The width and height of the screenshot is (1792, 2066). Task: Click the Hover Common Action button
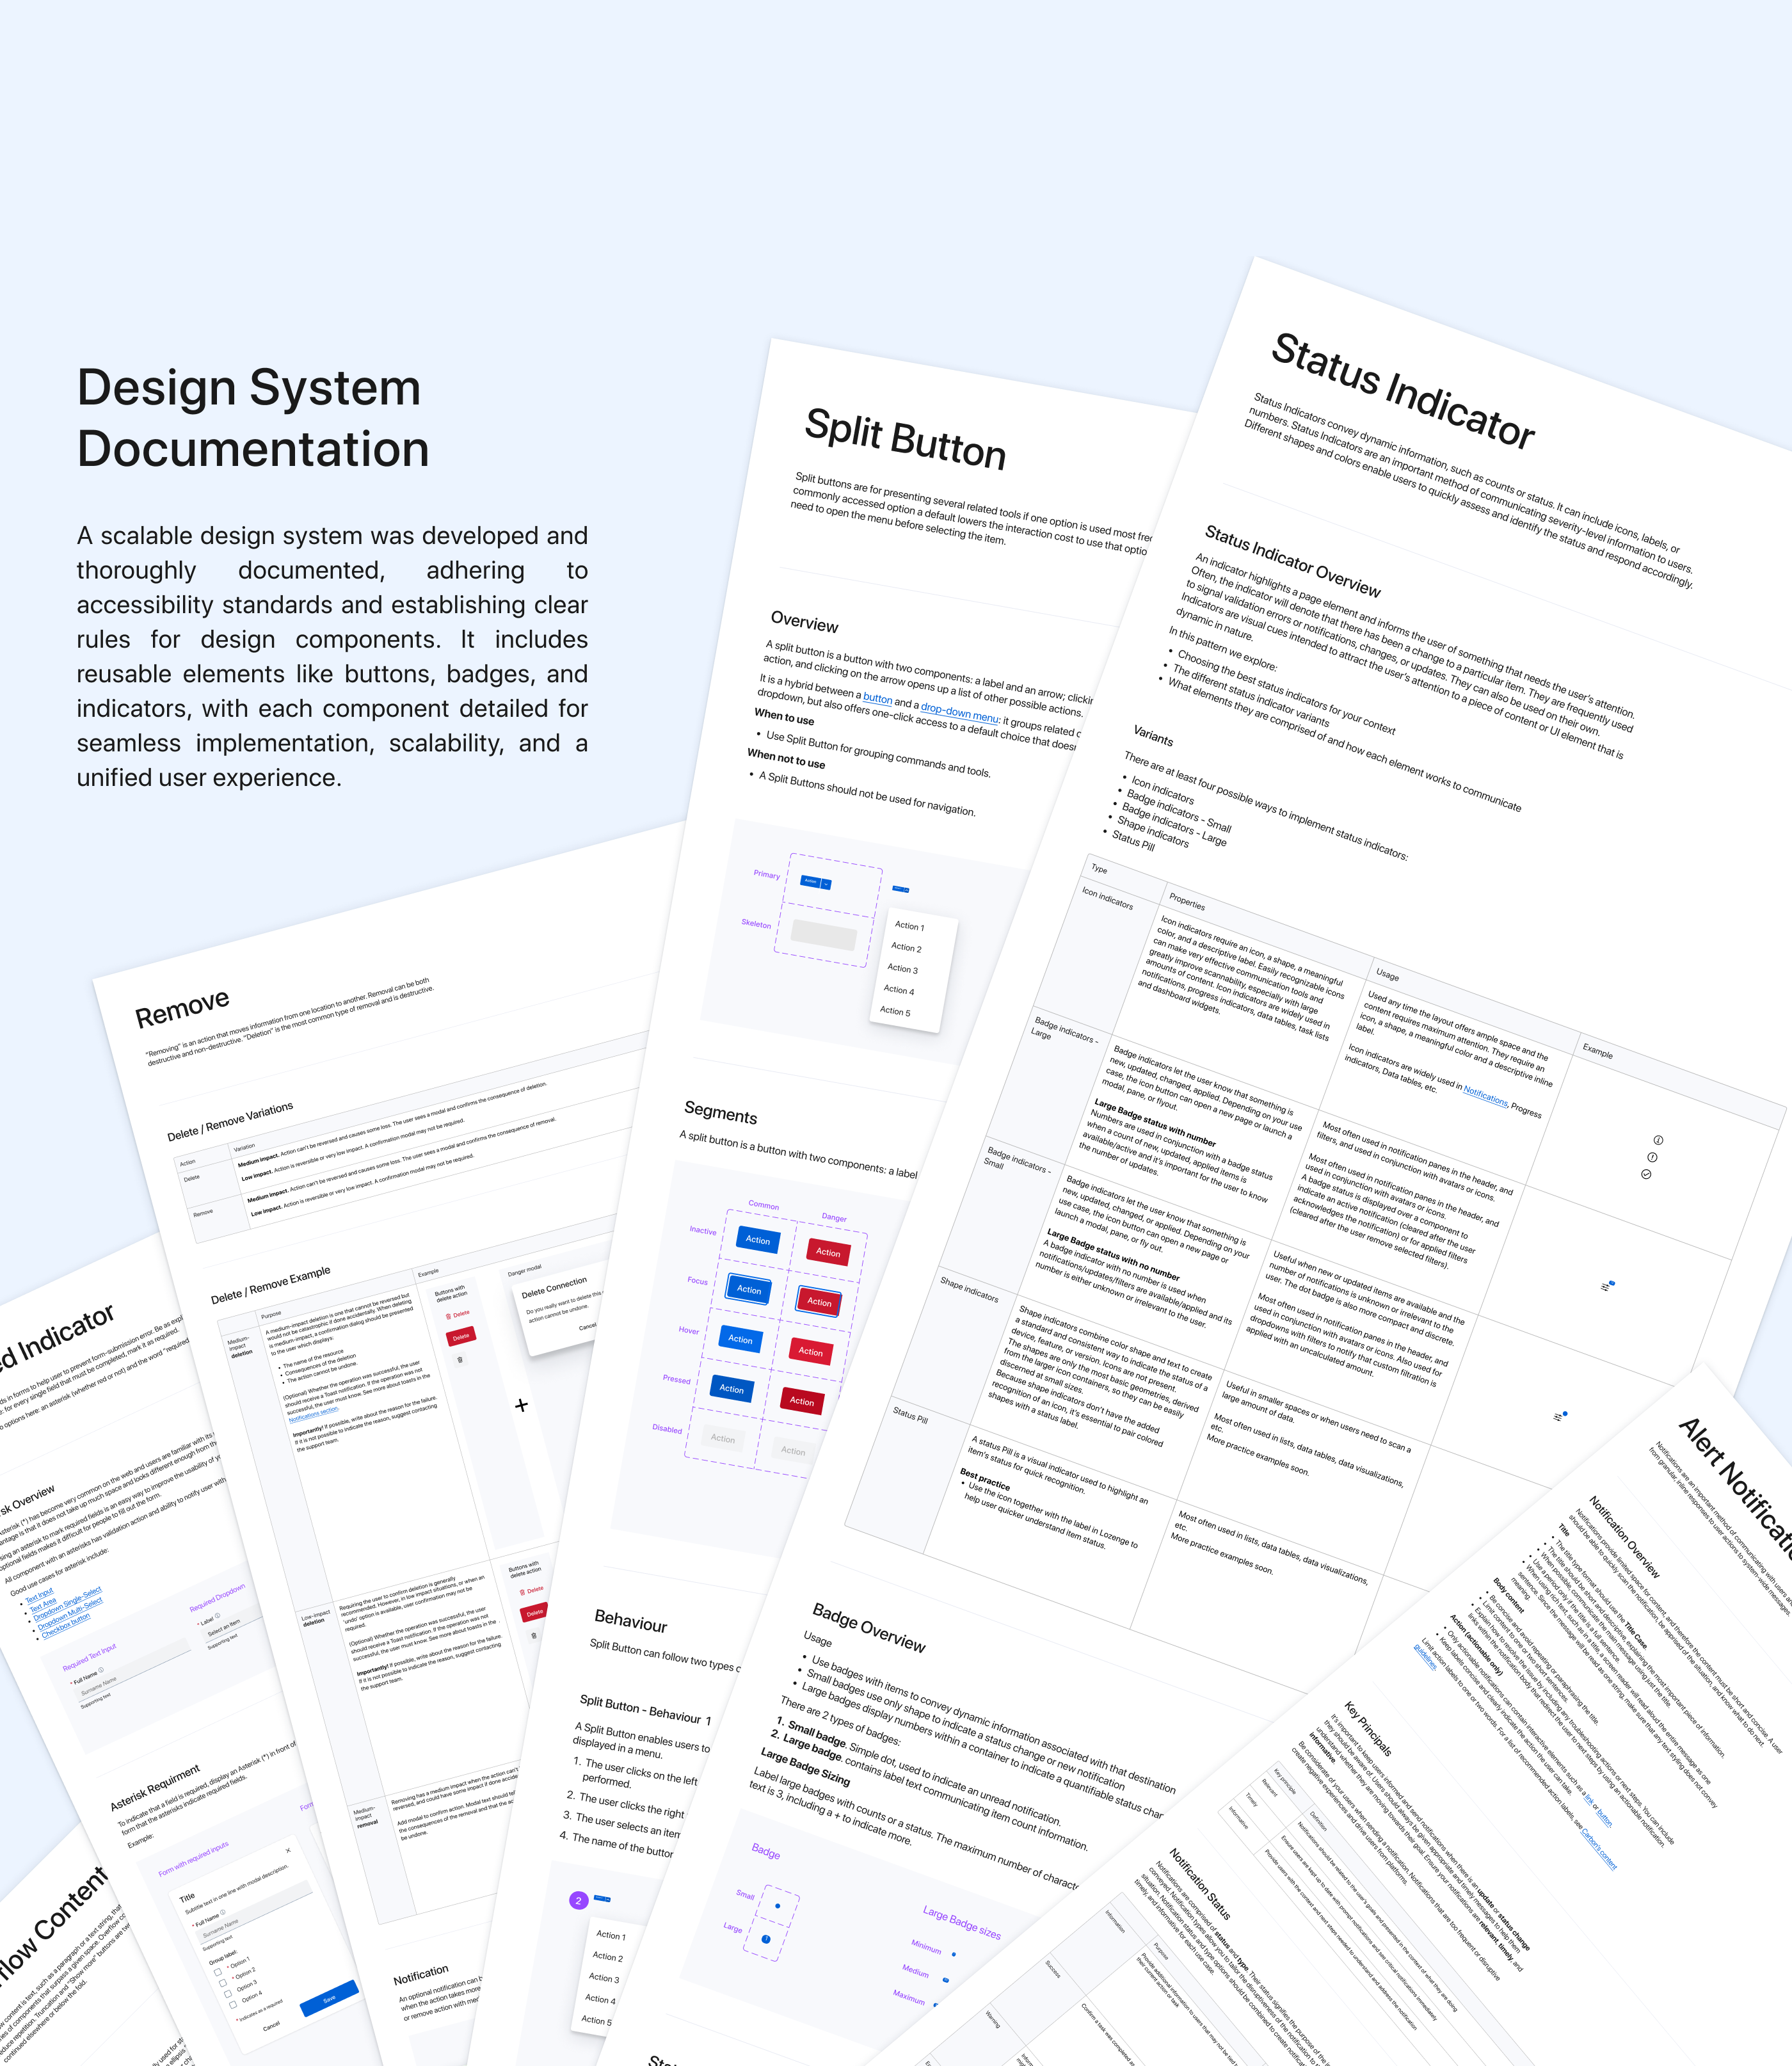point(740,1339)
